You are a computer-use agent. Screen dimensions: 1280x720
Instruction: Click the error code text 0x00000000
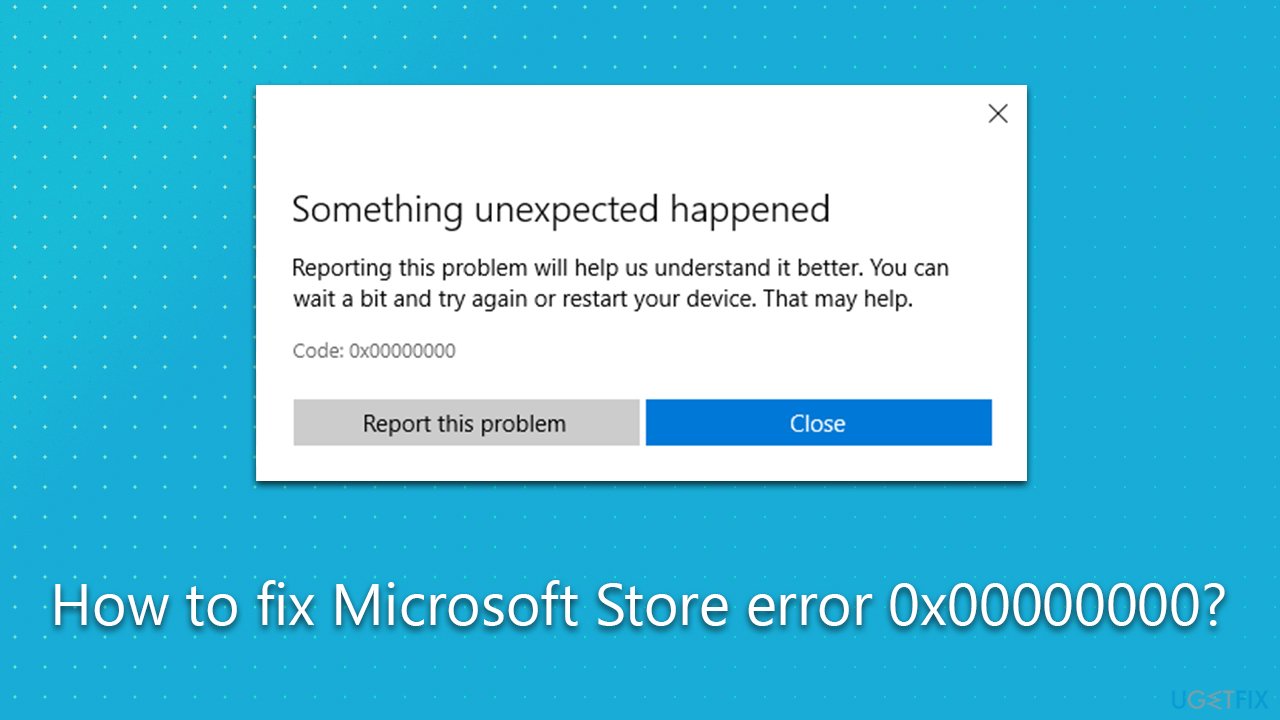(373, 351)
